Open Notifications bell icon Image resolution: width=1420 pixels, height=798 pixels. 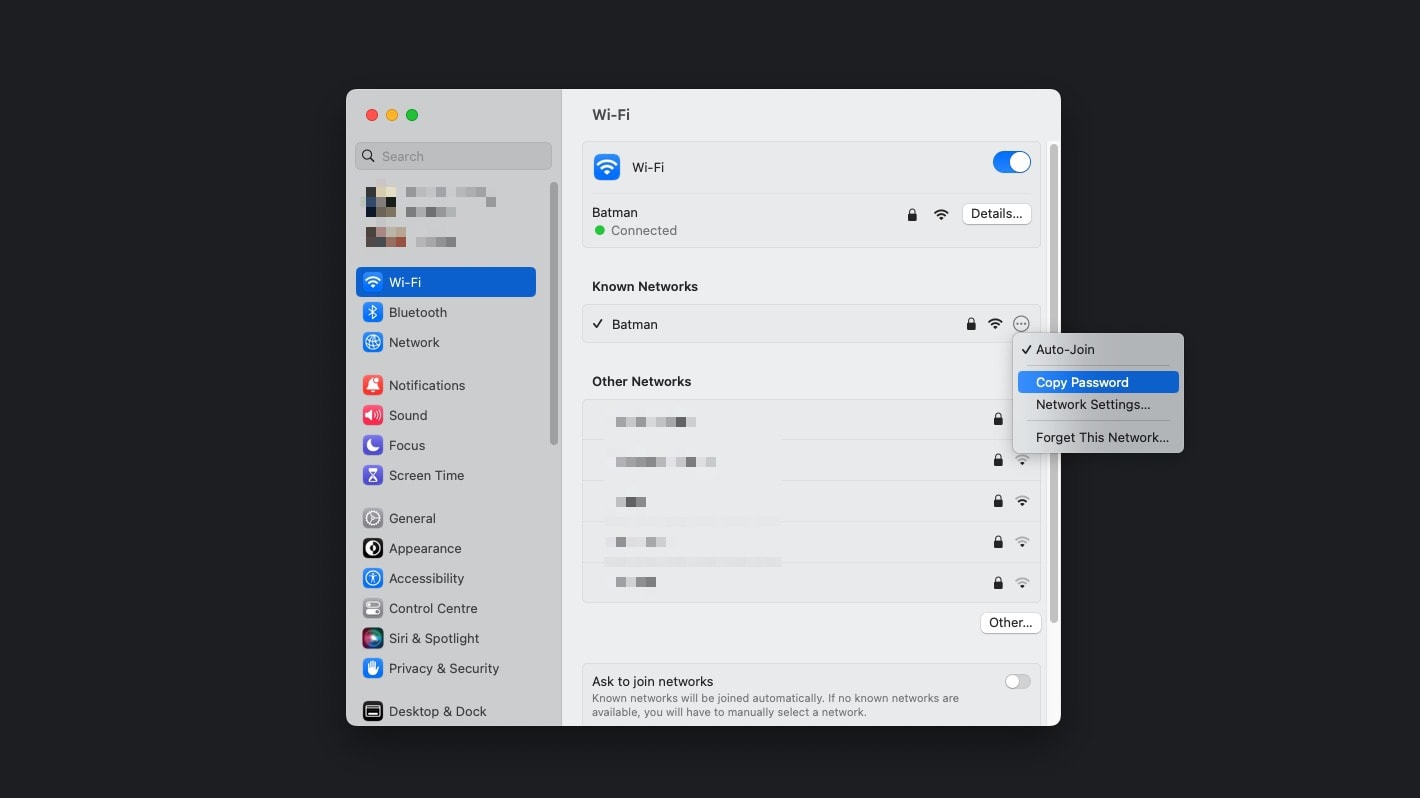[x=372, y=385]
